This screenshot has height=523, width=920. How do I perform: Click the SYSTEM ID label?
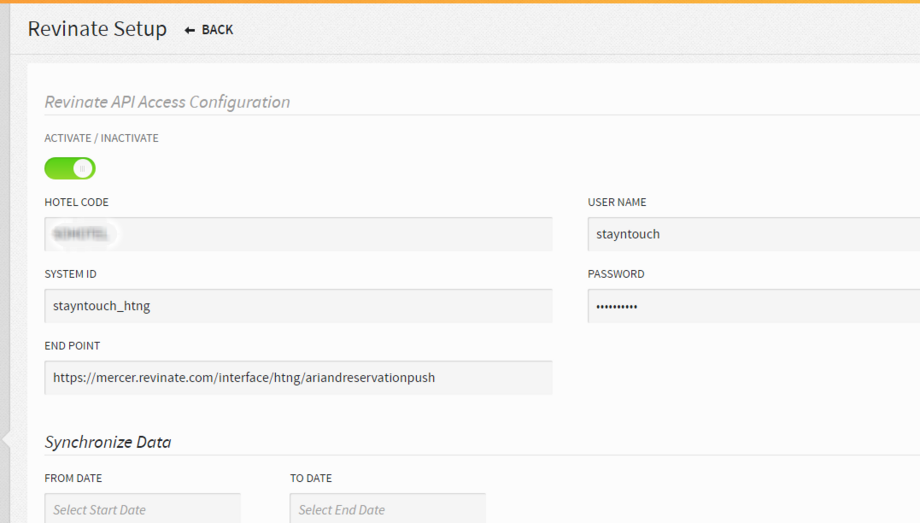(70, 274)
